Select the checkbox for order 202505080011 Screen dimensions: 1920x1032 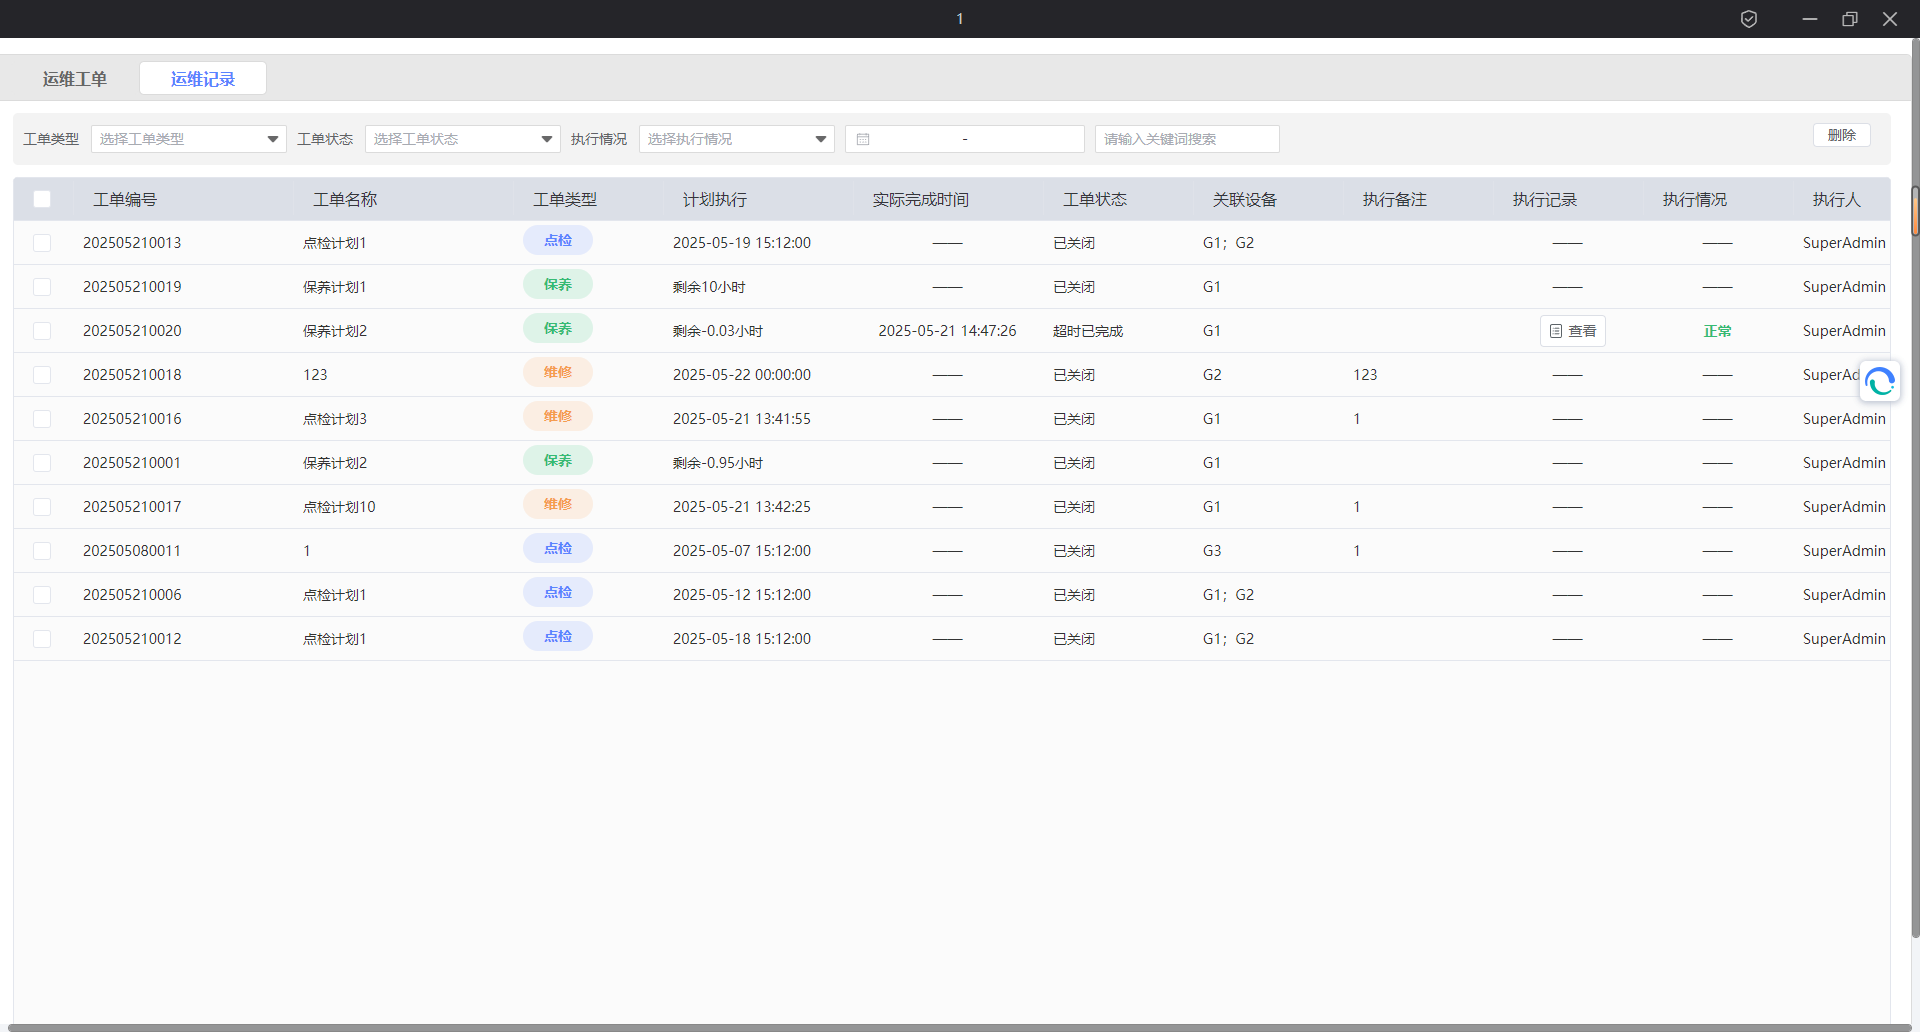[x=42, y=551]
